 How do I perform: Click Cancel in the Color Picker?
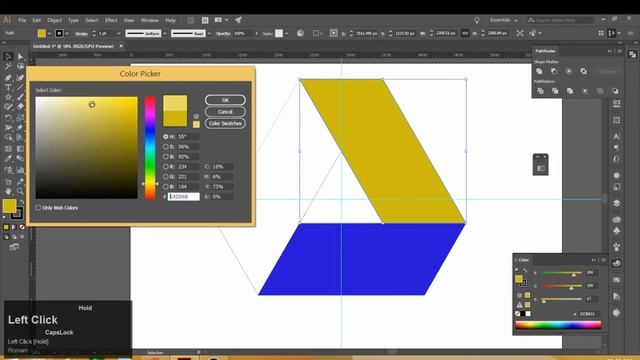[x=225, y=111]
